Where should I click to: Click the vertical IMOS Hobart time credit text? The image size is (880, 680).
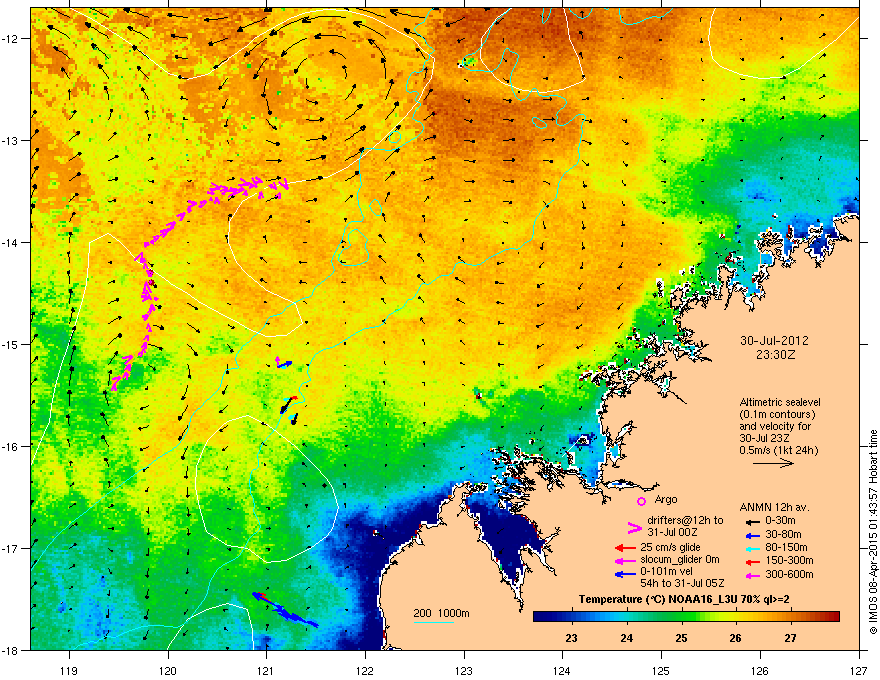click(873, 532)
